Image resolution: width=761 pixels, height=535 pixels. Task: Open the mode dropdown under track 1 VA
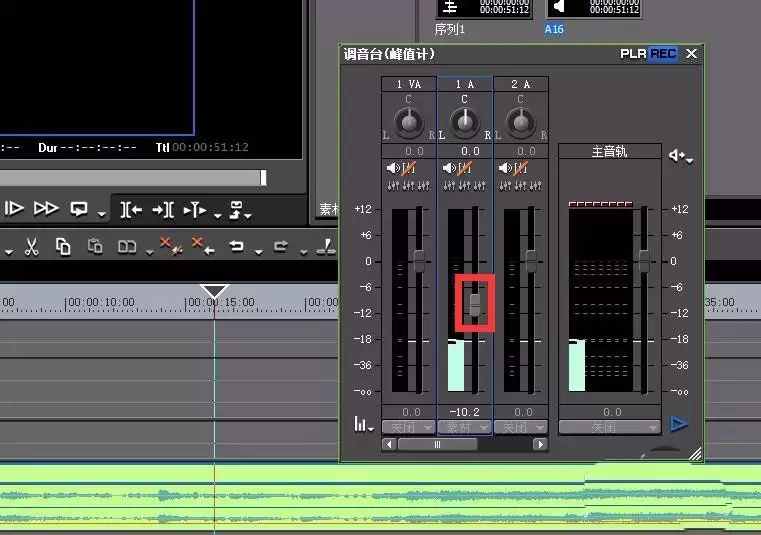point(408,428)
